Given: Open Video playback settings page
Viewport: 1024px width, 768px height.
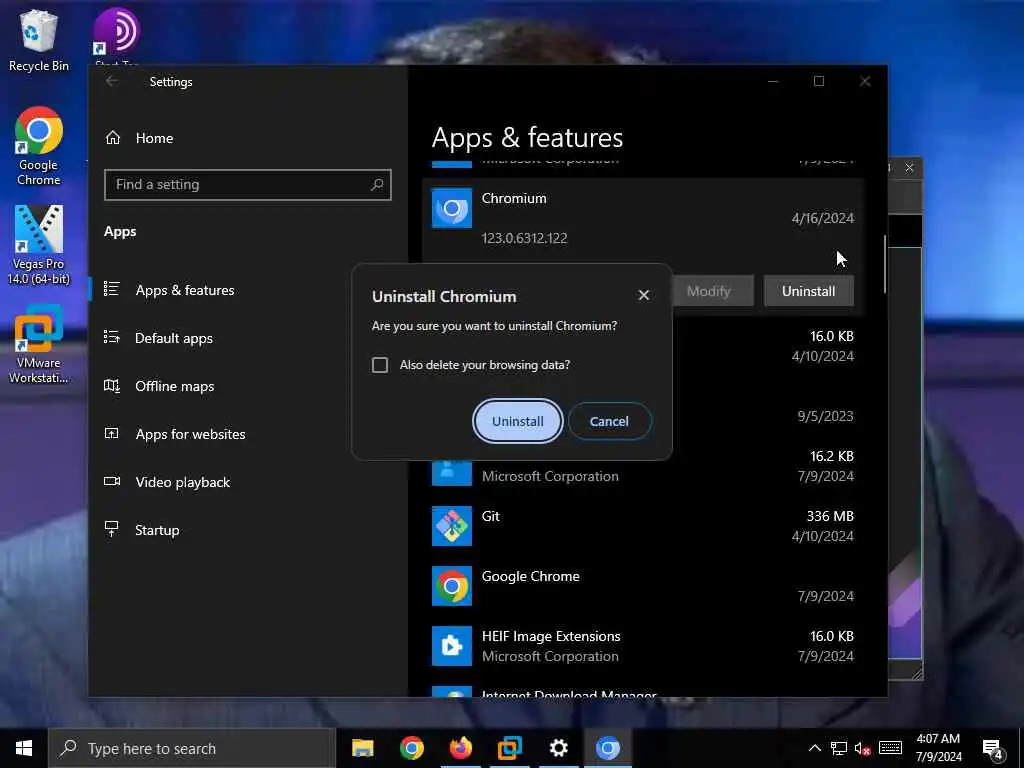Looking at the screenshot, I should 182,483.
